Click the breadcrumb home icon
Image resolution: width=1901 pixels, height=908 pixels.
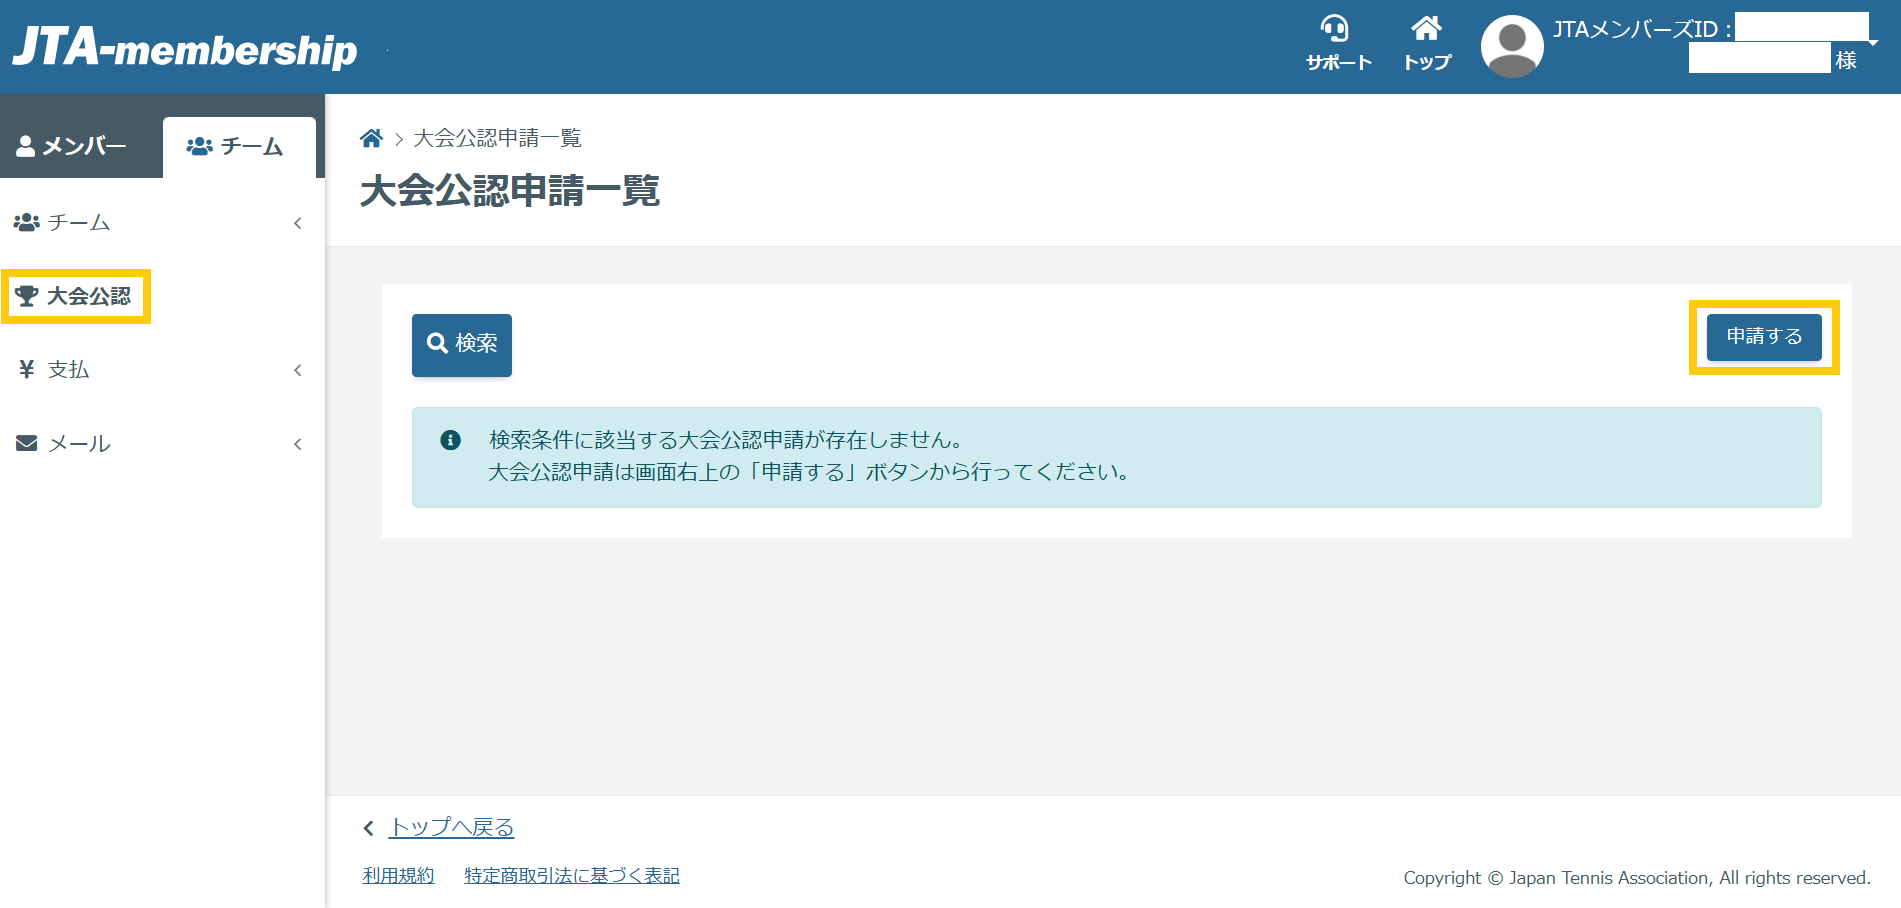(371, 138)
